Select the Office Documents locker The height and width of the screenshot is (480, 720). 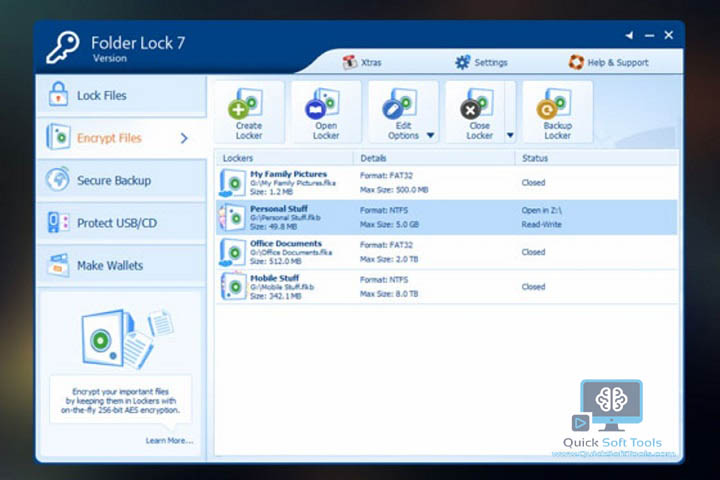[x=446, y=252]
